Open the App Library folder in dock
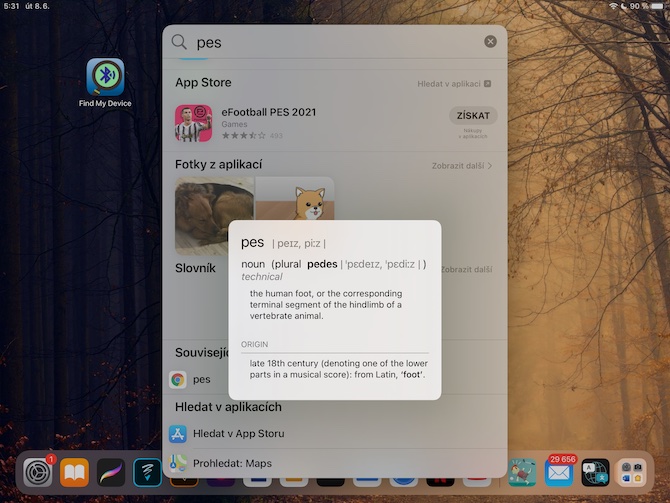 (x=632, y=473)
